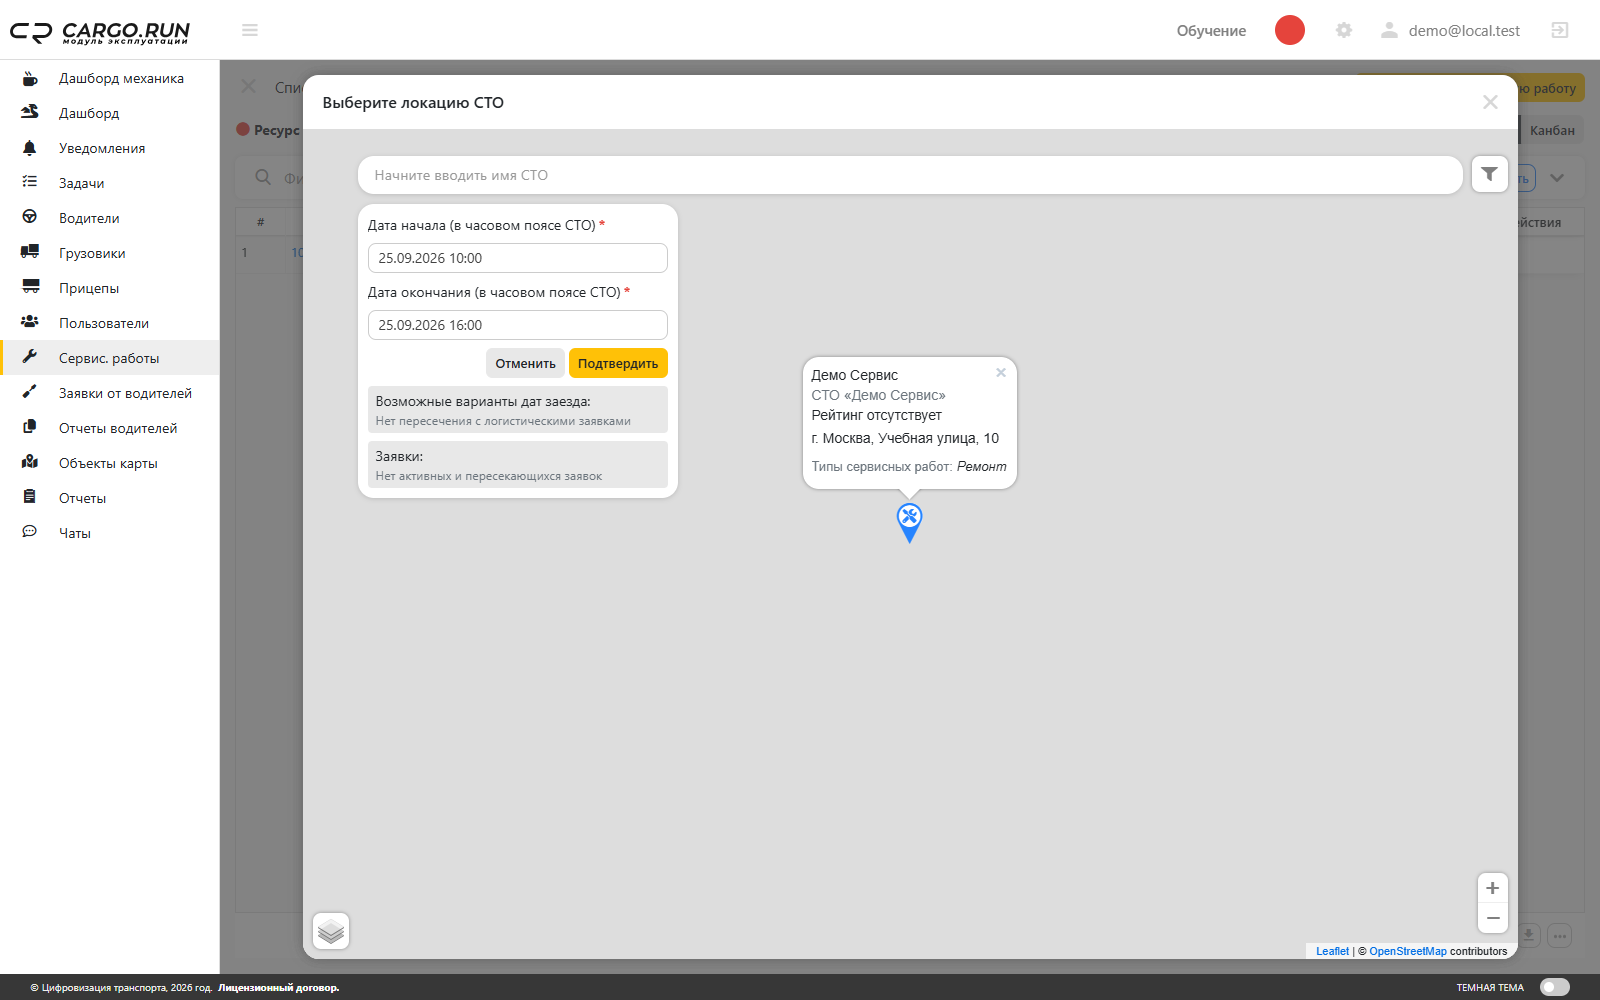Expand the chevron behind the dialog
The width and height of the screenshot is (1600, 1000).
point(1557,178)
